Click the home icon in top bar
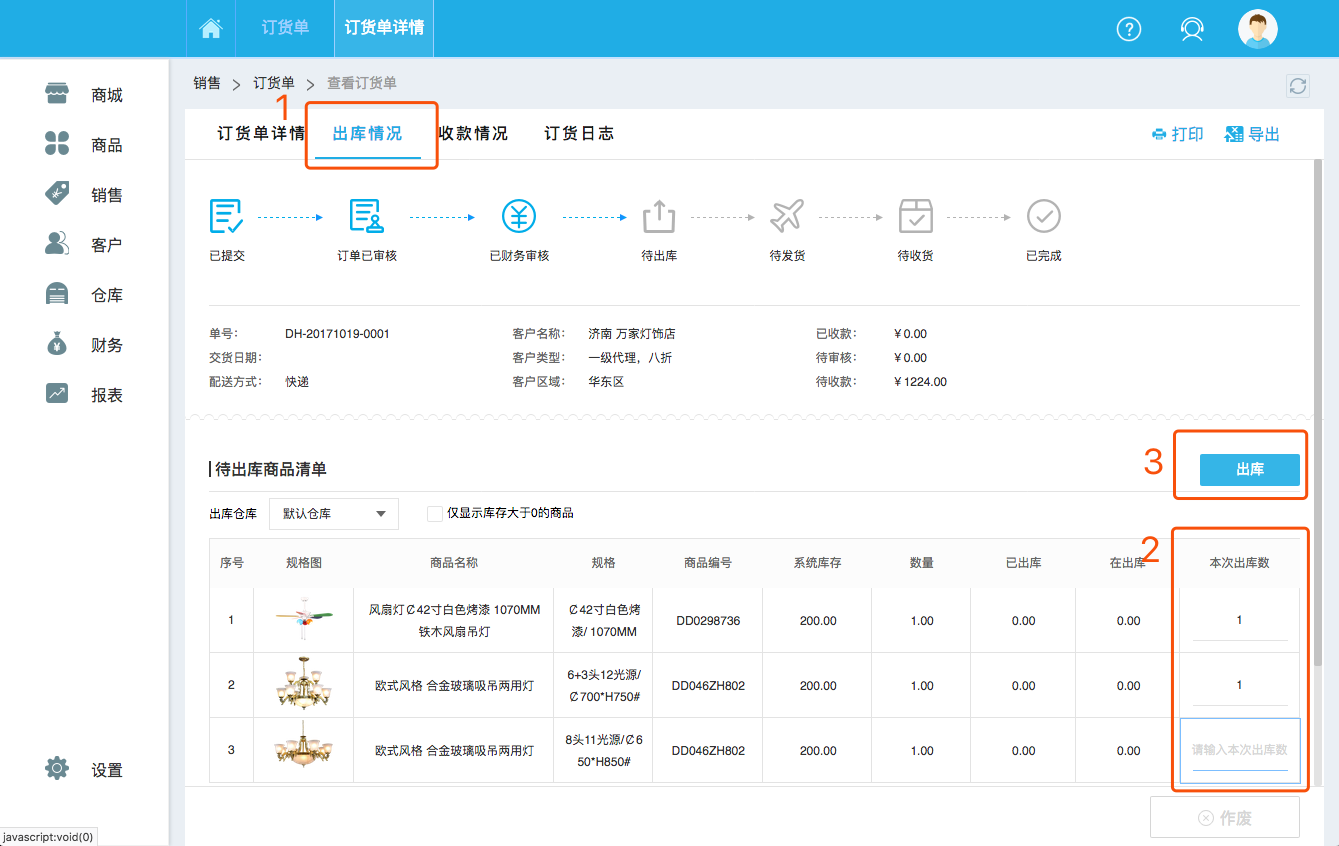 click(211, 28)
